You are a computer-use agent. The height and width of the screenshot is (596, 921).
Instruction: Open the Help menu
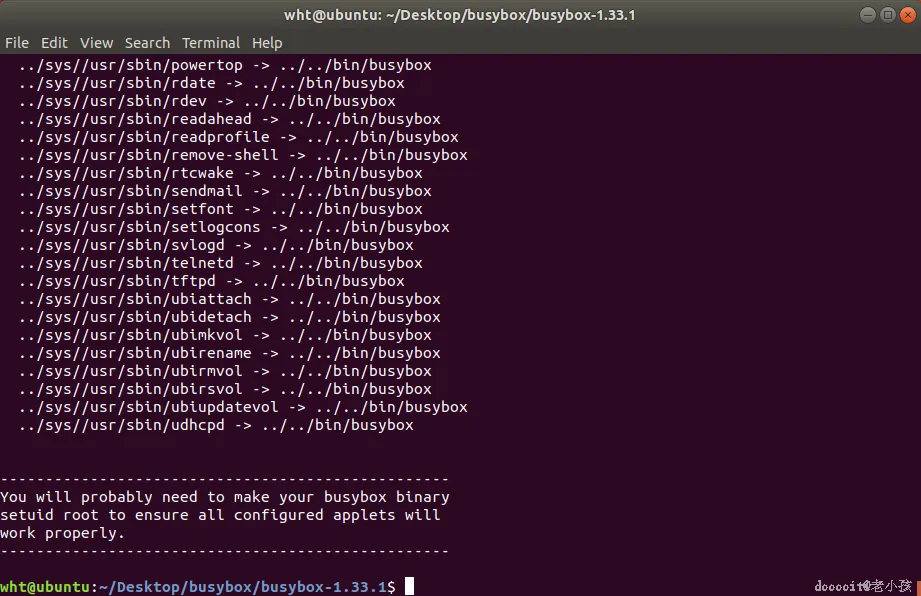pos(267,43)
